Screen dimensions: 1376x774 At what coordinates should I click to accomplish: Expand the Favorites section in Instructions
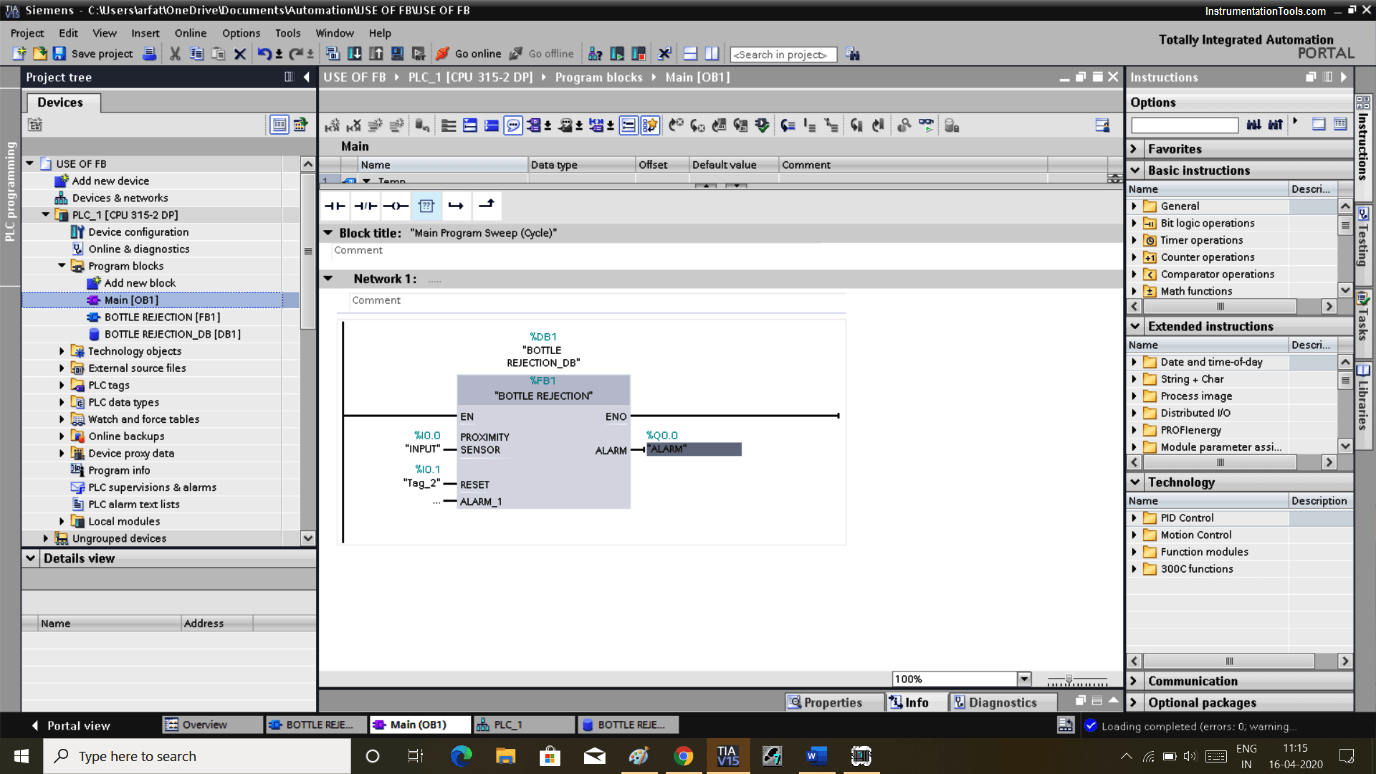(1135, 149)
